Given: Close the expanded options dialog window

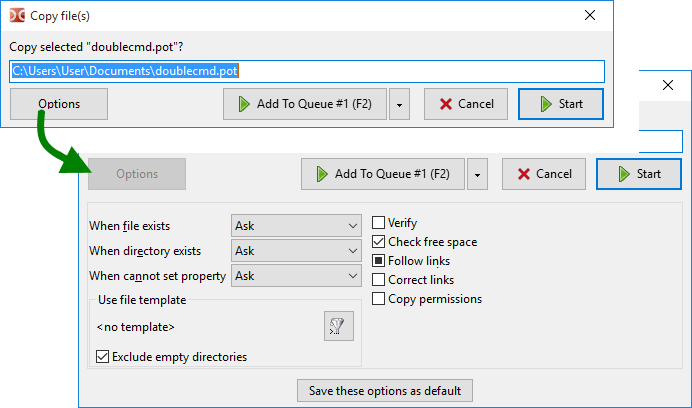Looking at the screenshot, I should coord(668,85).
